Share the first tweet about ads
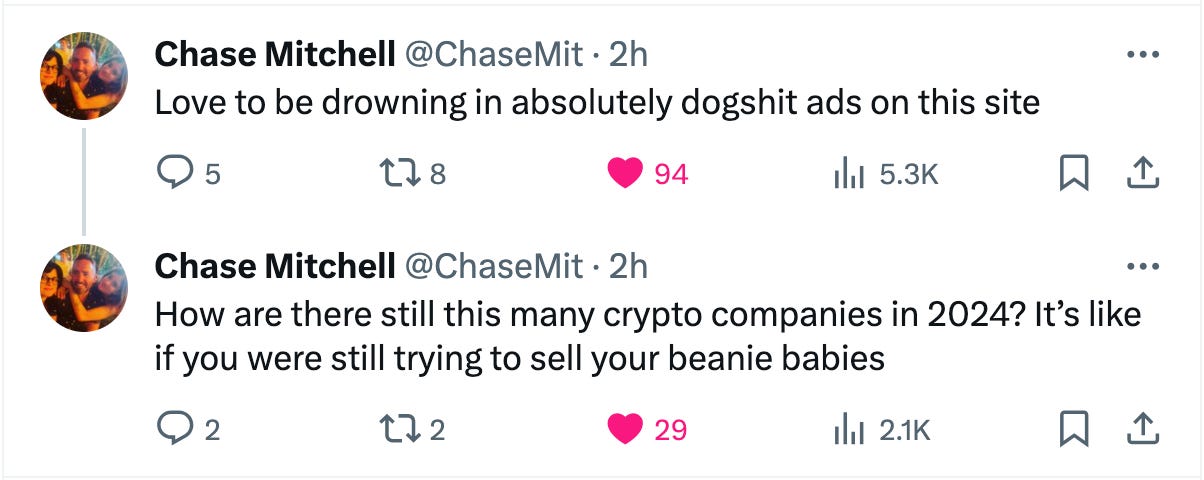 tap(1141, 175)
